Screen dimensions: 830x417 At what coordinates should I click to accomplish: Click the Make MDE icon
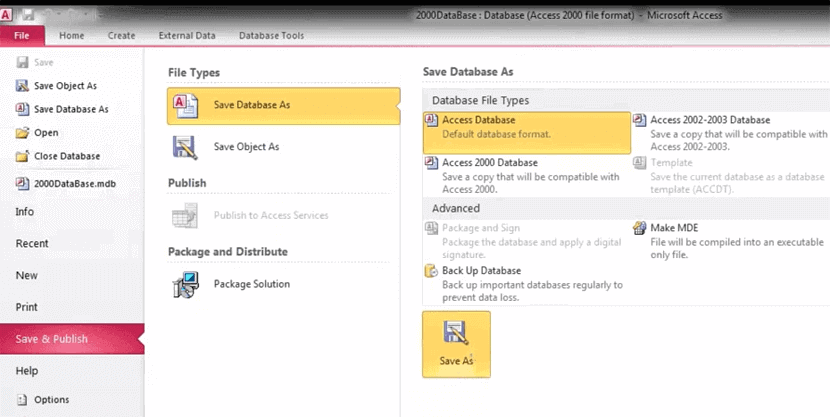pyautogui.click(x=641, y=228)
